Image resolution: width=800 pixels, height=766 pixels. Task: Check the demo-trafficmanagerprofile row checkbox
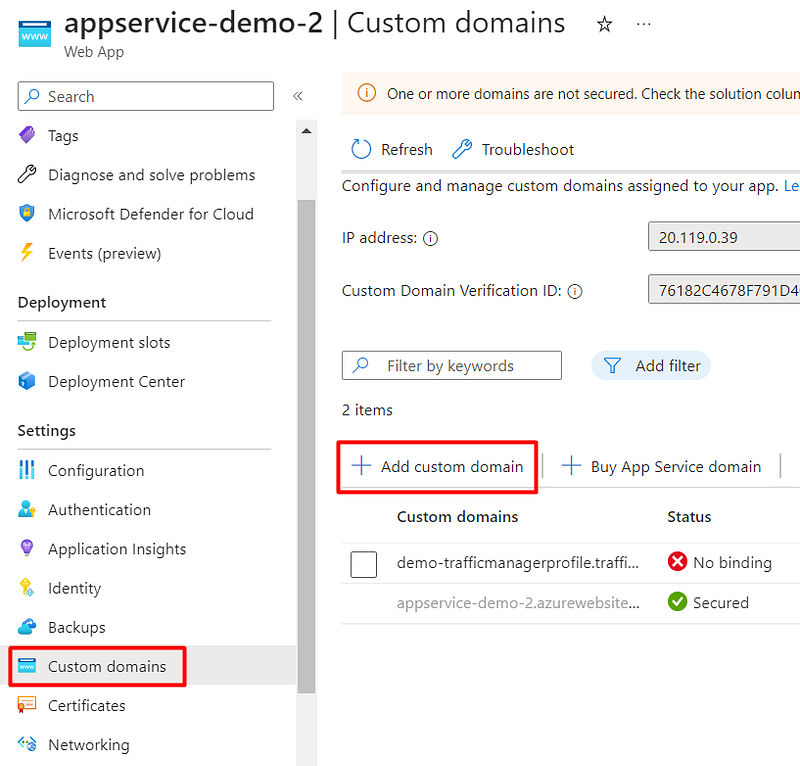364,564
